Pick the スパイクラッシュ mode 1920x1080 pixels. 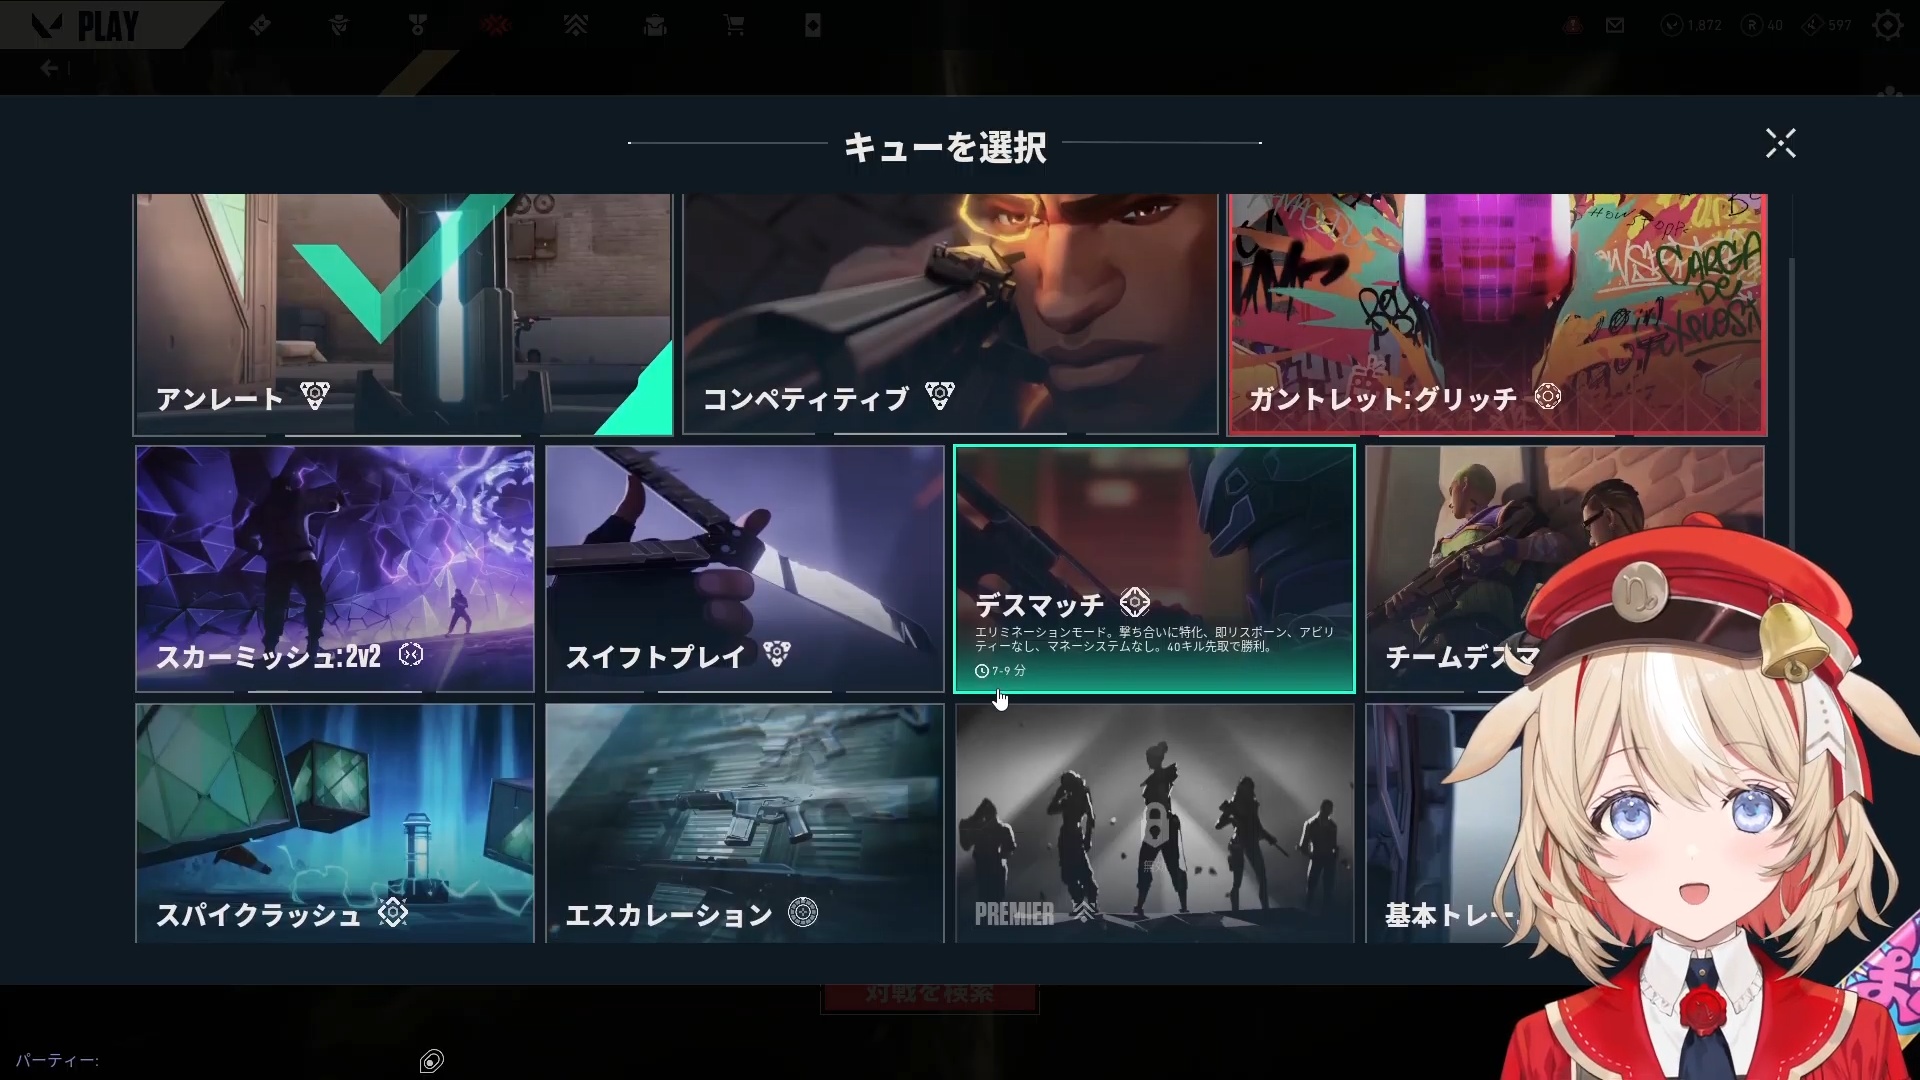tap(335, 823)
